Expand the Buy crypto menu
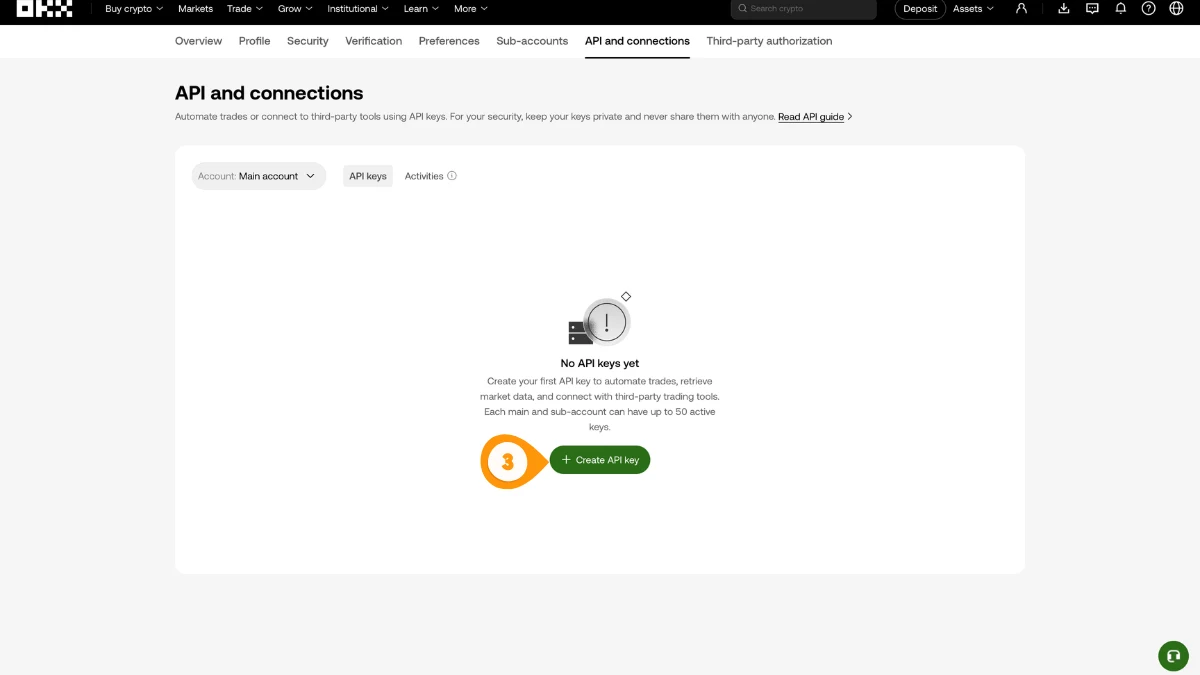The image size is (1200, 675). (134, 8)
